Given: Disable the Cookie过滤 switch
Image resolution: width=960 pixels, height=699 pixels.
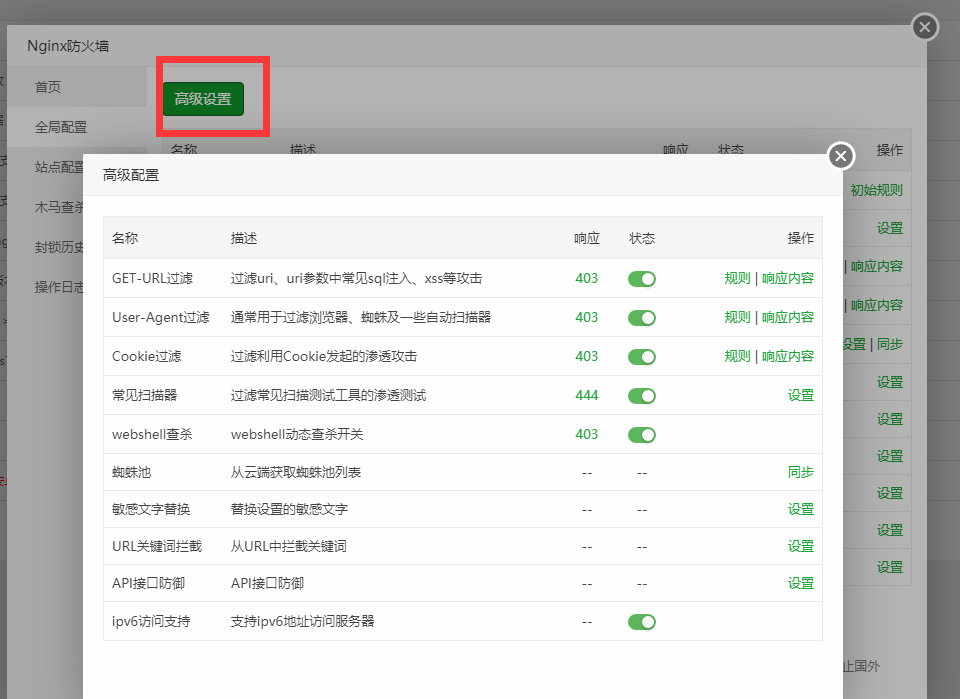Looking at the screenshot, I should point(642,356).
